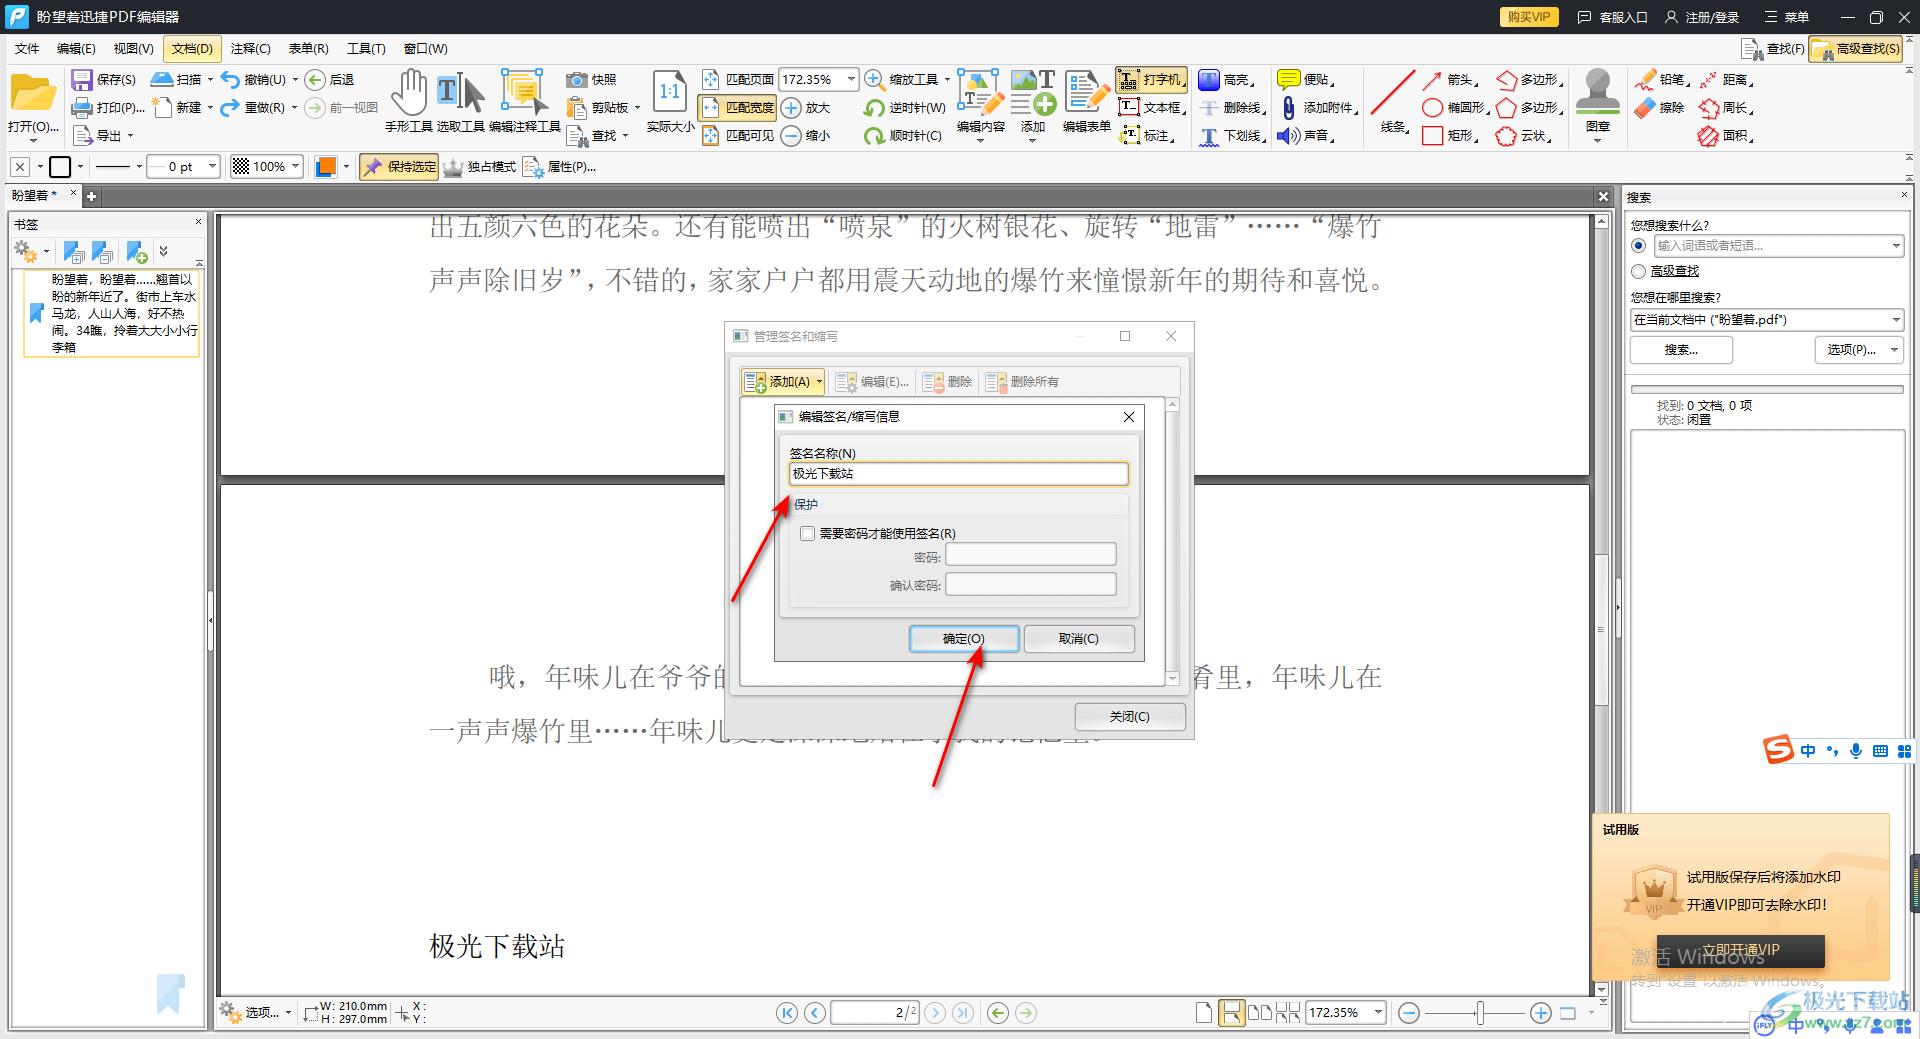
Task: Click the page number input field
Action: pos(874,1013)
